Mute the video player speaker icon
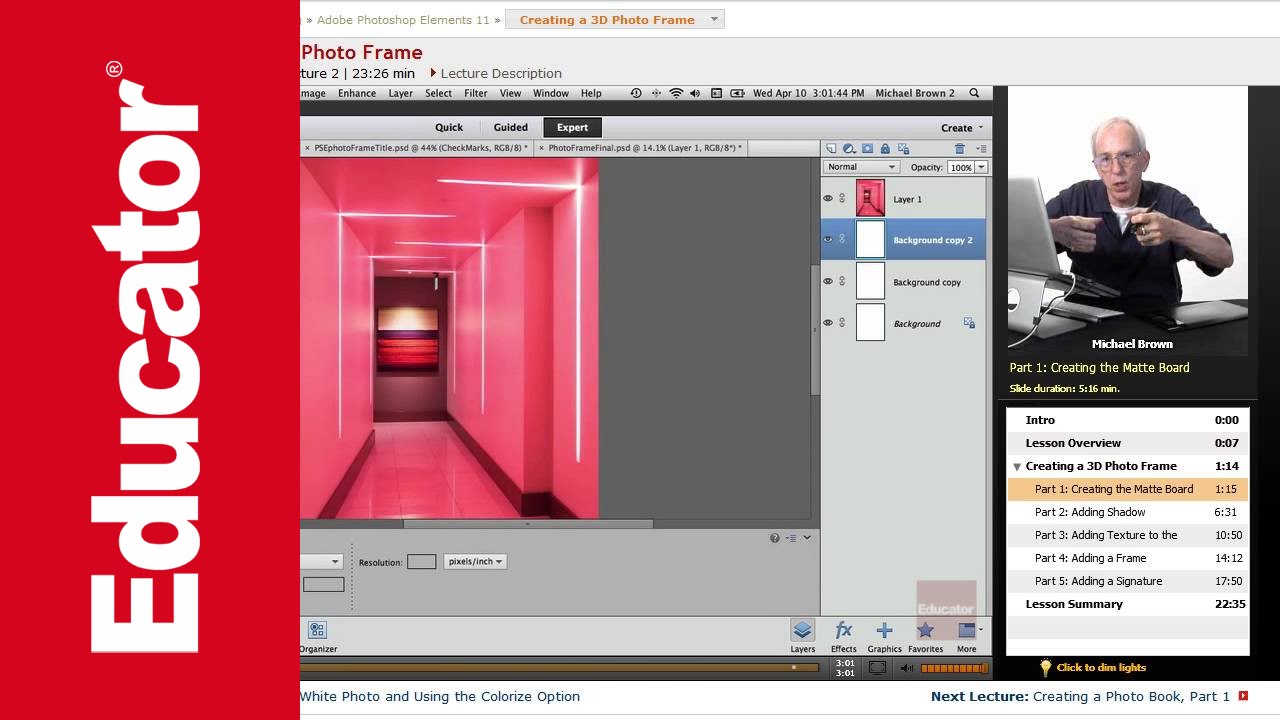The width and height of the screenshot is (1280, 720). (x=906, y=668)
